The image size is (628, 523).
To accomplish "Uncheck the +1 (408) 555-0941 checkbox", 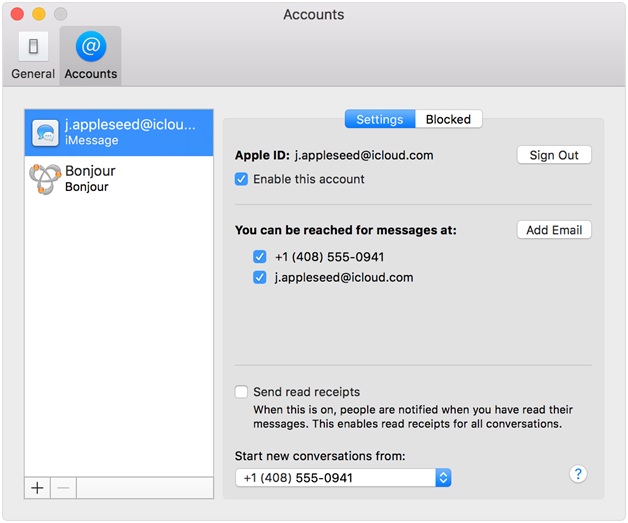I will point(260,257).
